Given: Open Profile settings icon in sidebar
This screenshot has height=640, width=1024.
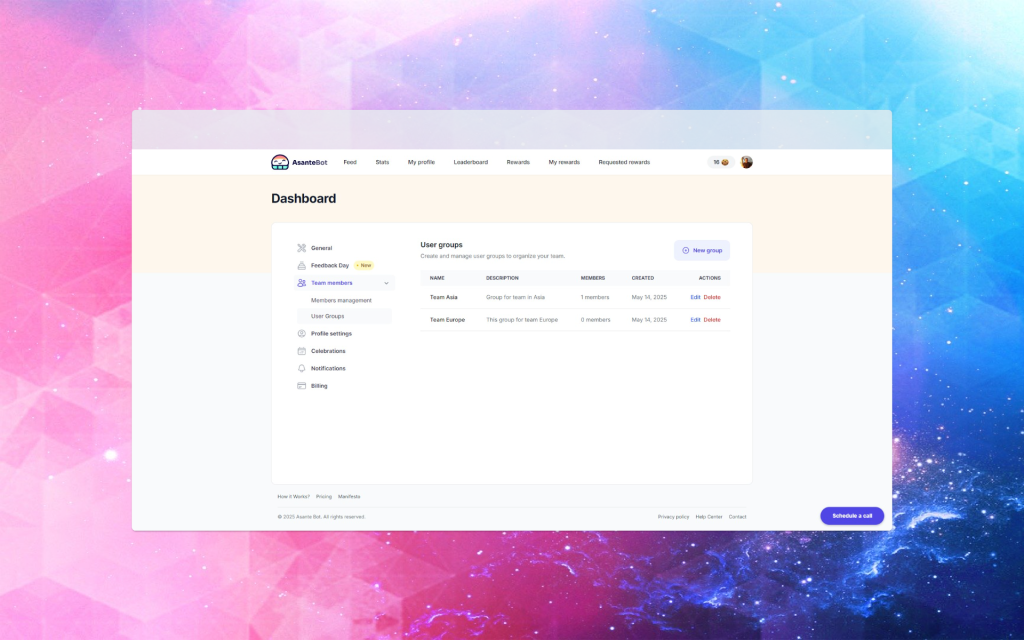Looking at the screenshot, I should click(301, 334).
